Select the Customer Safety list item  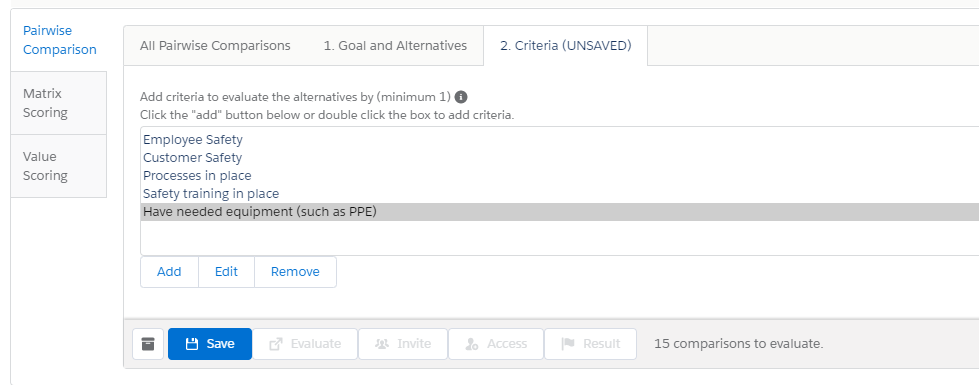(559, 158)
